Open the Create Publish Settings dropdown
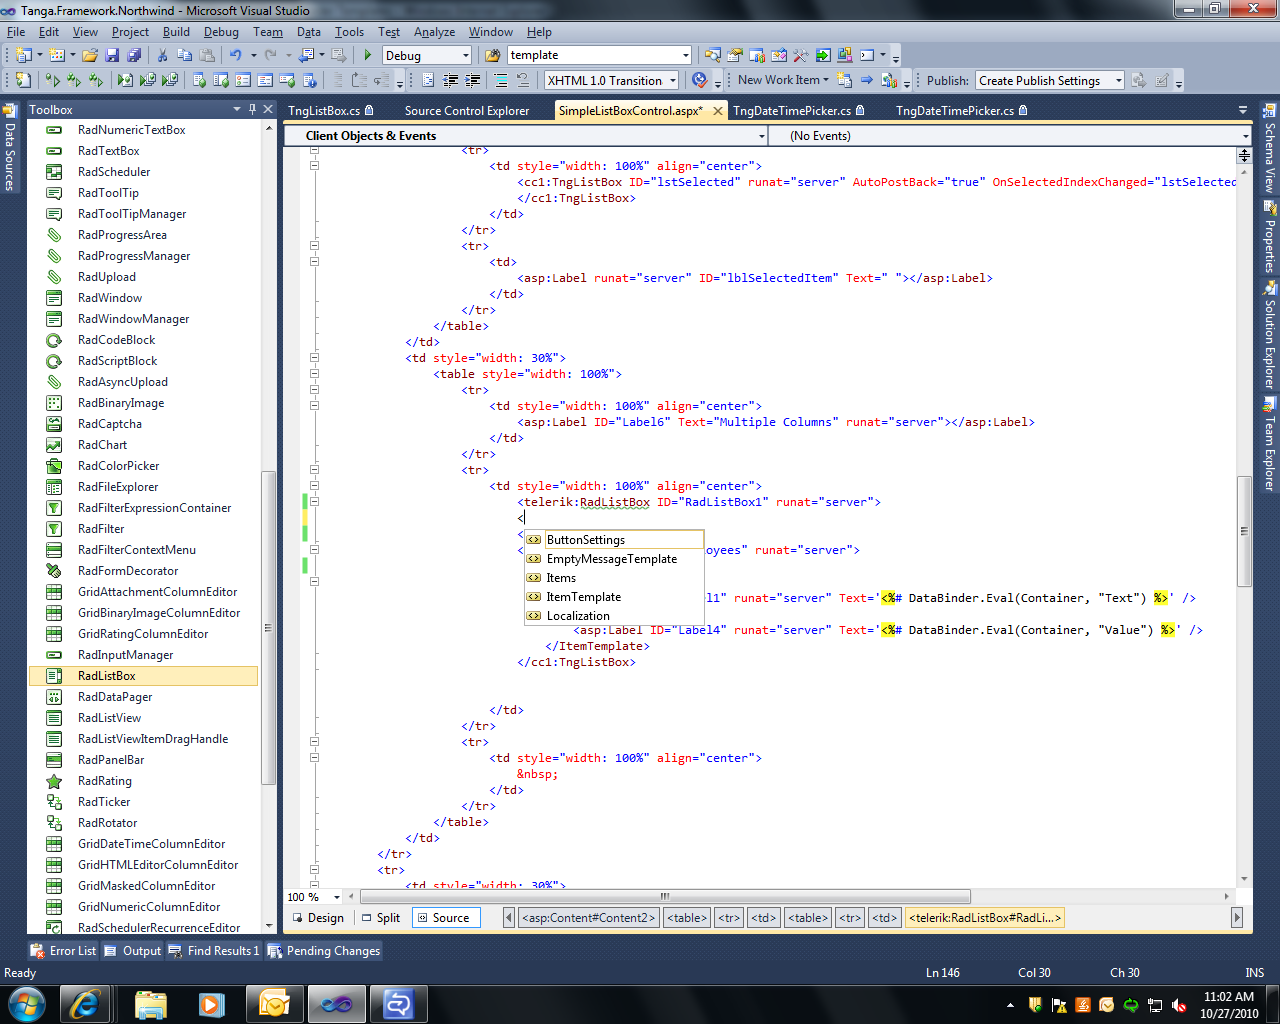Viewport: 1280px width, 1024px height. [x=1118, y=81]
